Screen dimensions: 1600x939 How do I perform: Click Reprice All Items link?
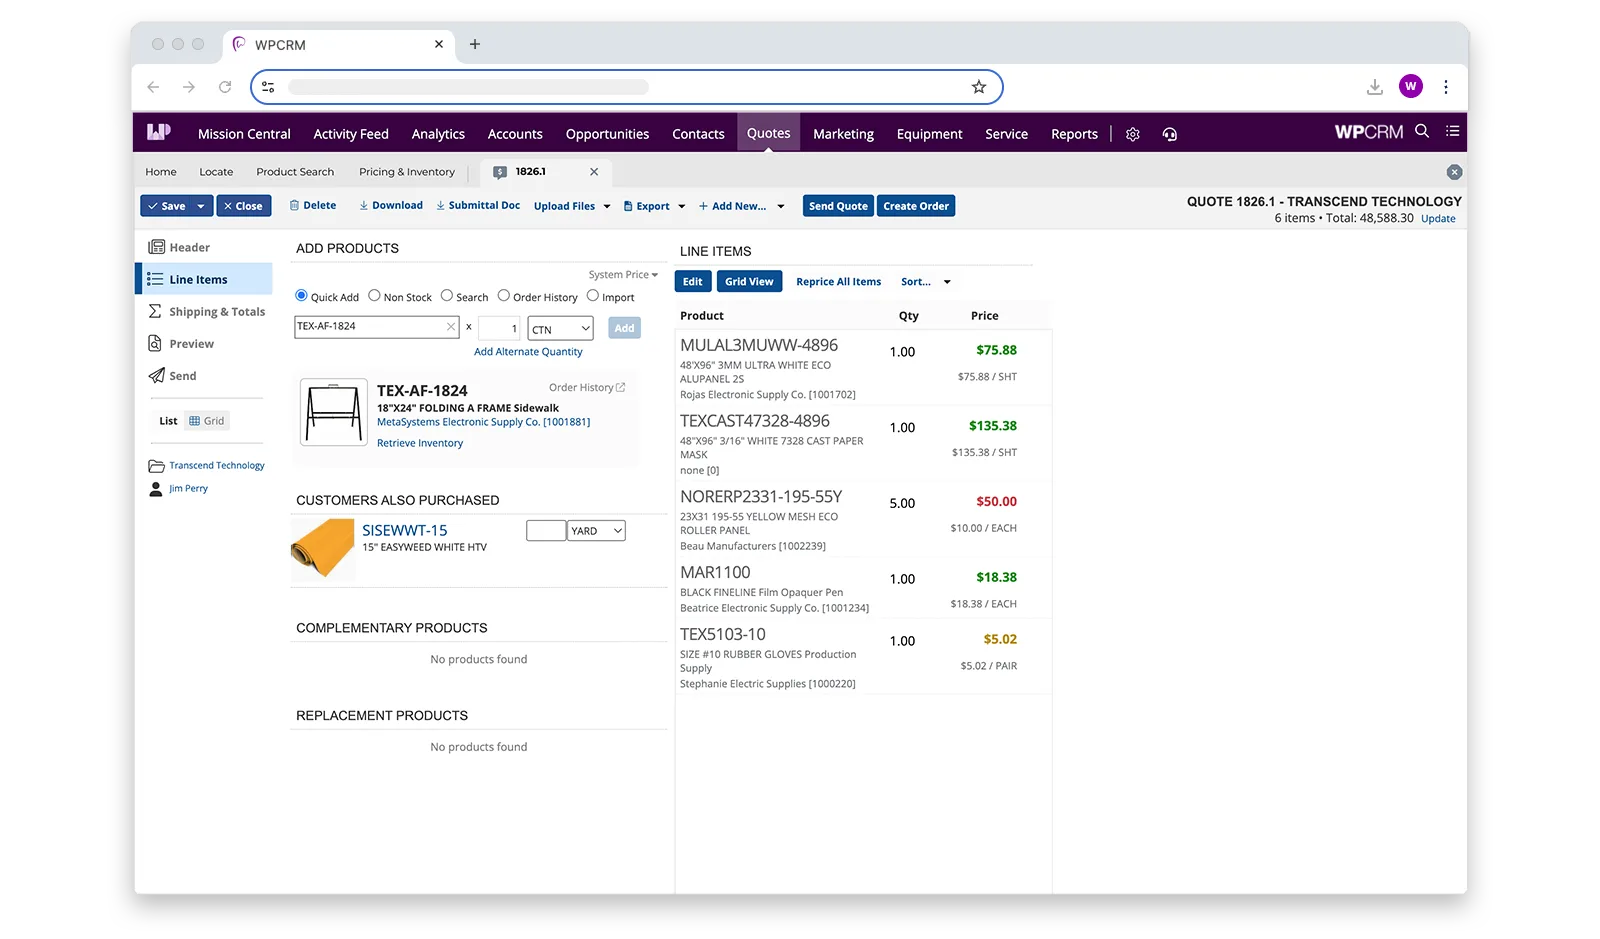coord(838,282)
